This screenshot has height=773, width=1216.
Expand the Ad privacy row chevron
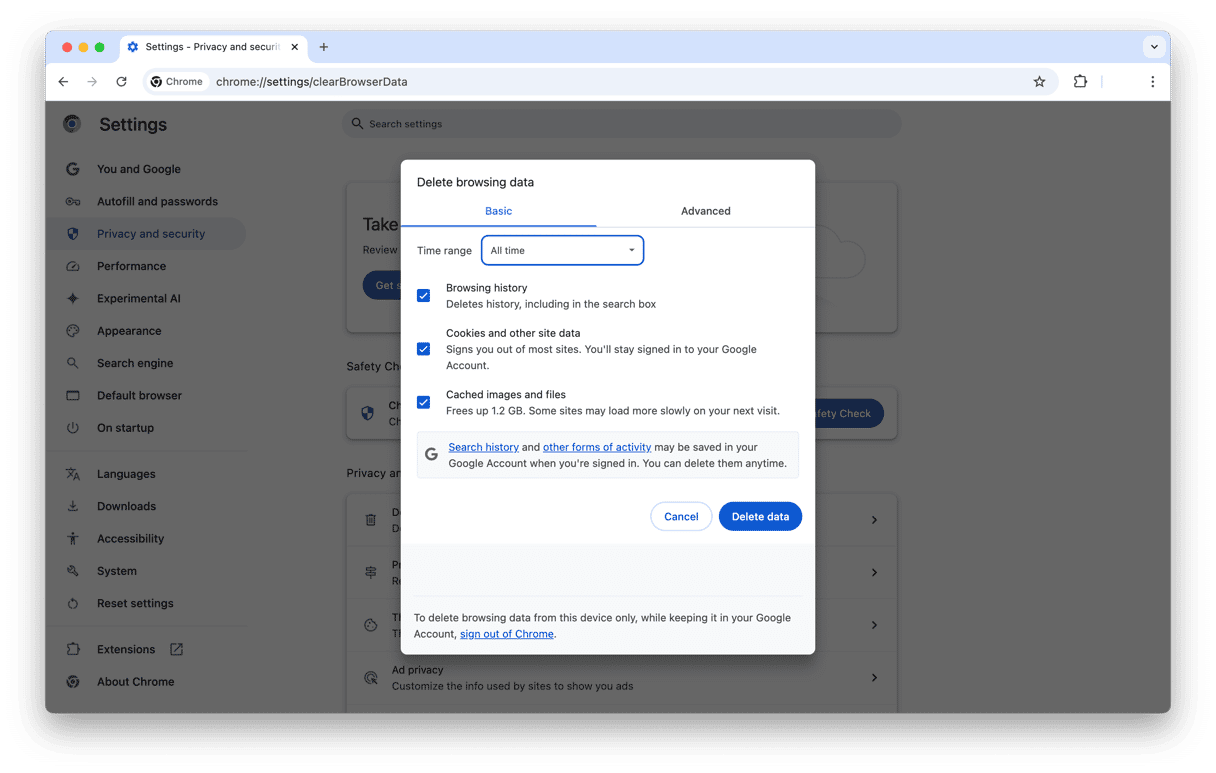pyautogui.click(x=874, y=678)
